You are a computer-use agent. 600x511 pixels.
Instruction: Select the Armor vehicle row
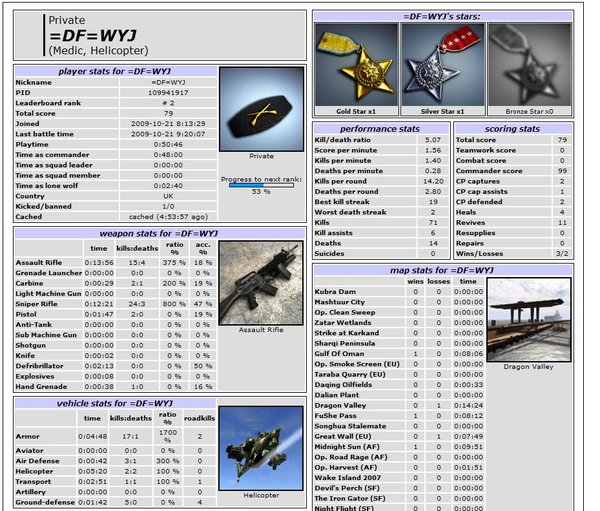[x=116, y=436]
